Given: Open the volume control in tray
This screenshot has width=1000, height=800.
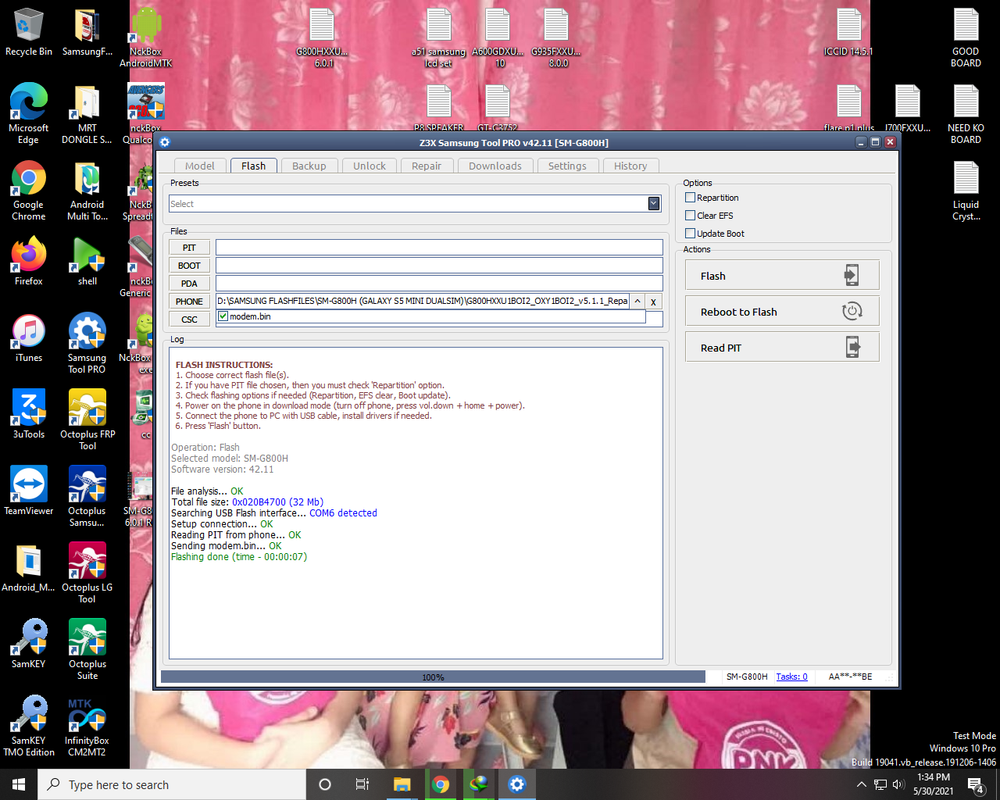Looking at the screenshot, I should point(899,785).
